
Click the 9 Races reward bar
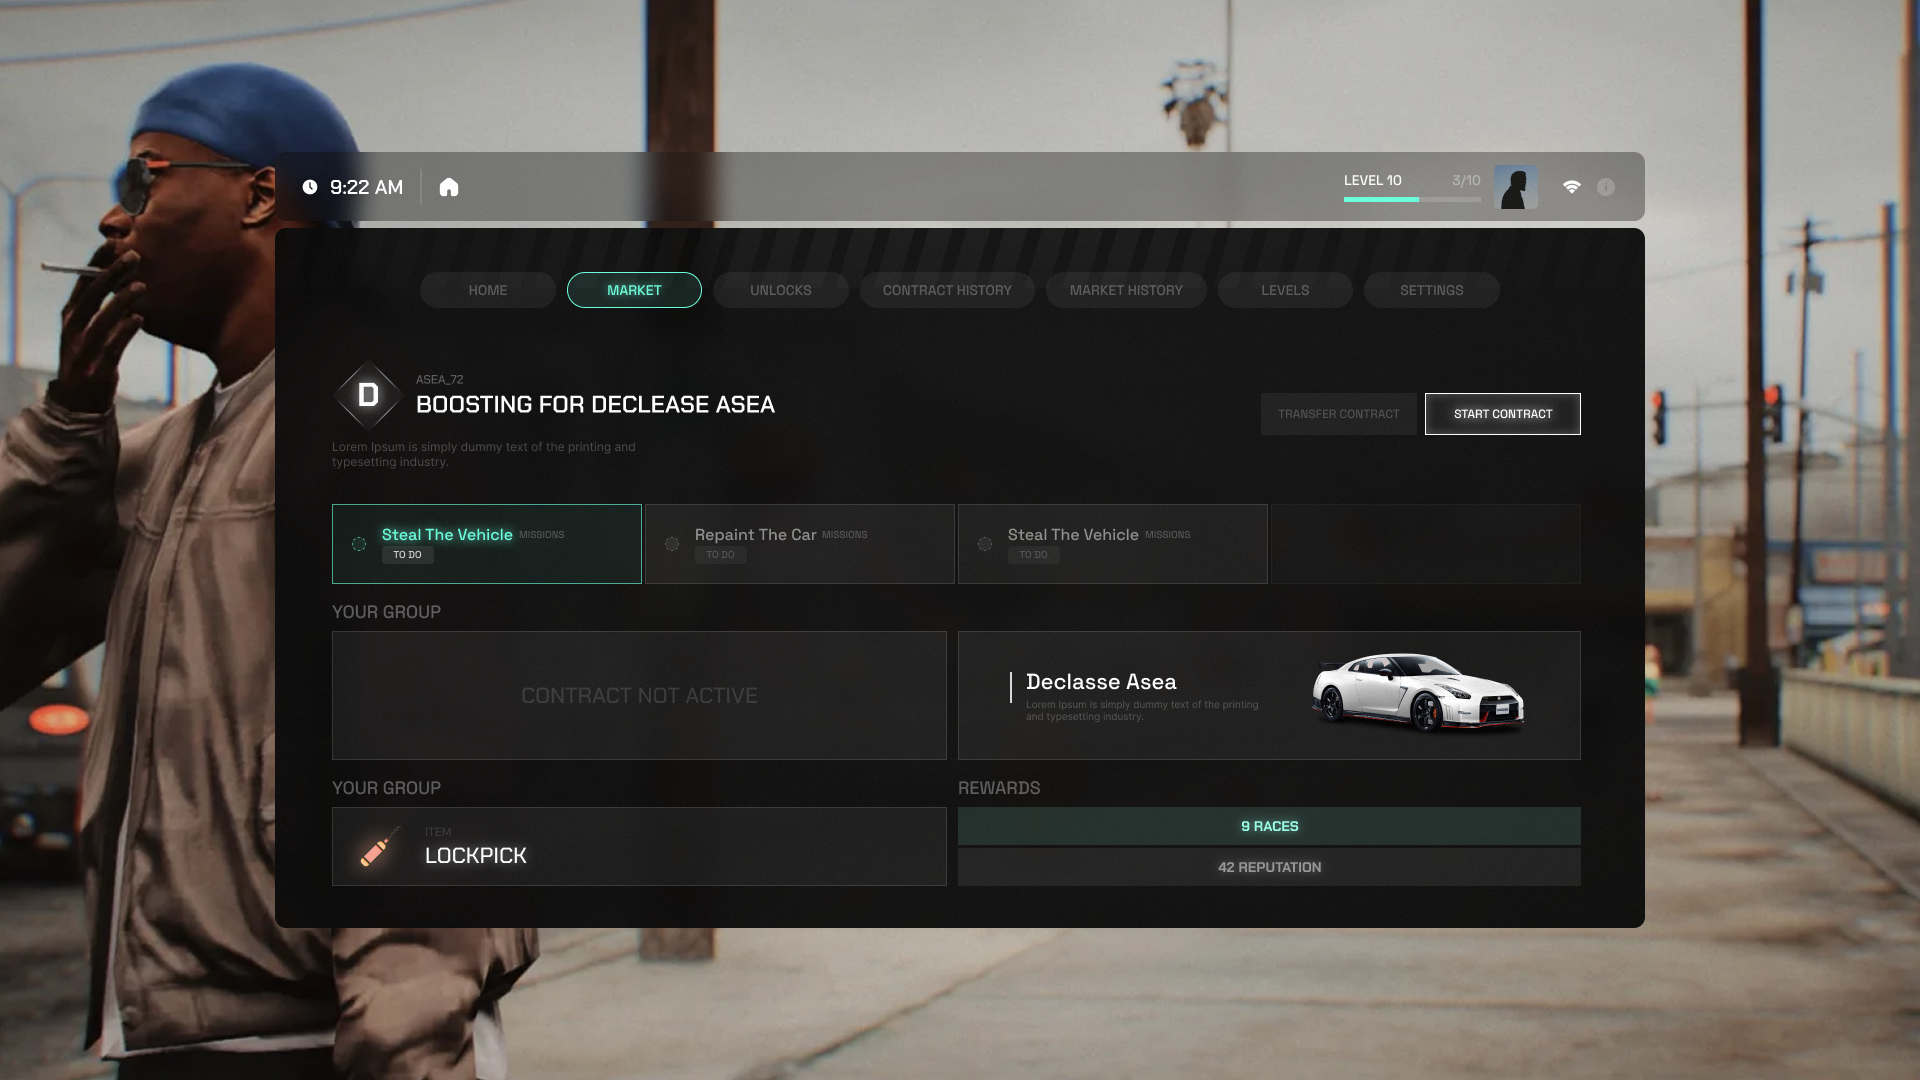click(1268, 826)
